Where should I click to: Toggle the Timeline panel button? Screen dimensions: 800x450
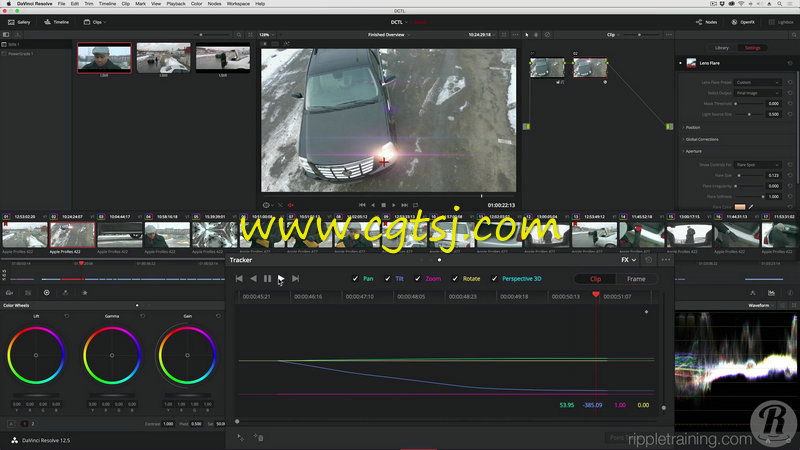(57, 22)
